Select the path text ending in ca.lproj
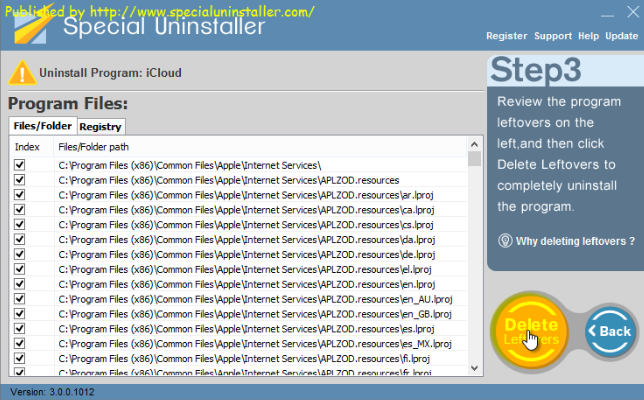The height and width of the screenshot is (400, 644). click(246, 210)
